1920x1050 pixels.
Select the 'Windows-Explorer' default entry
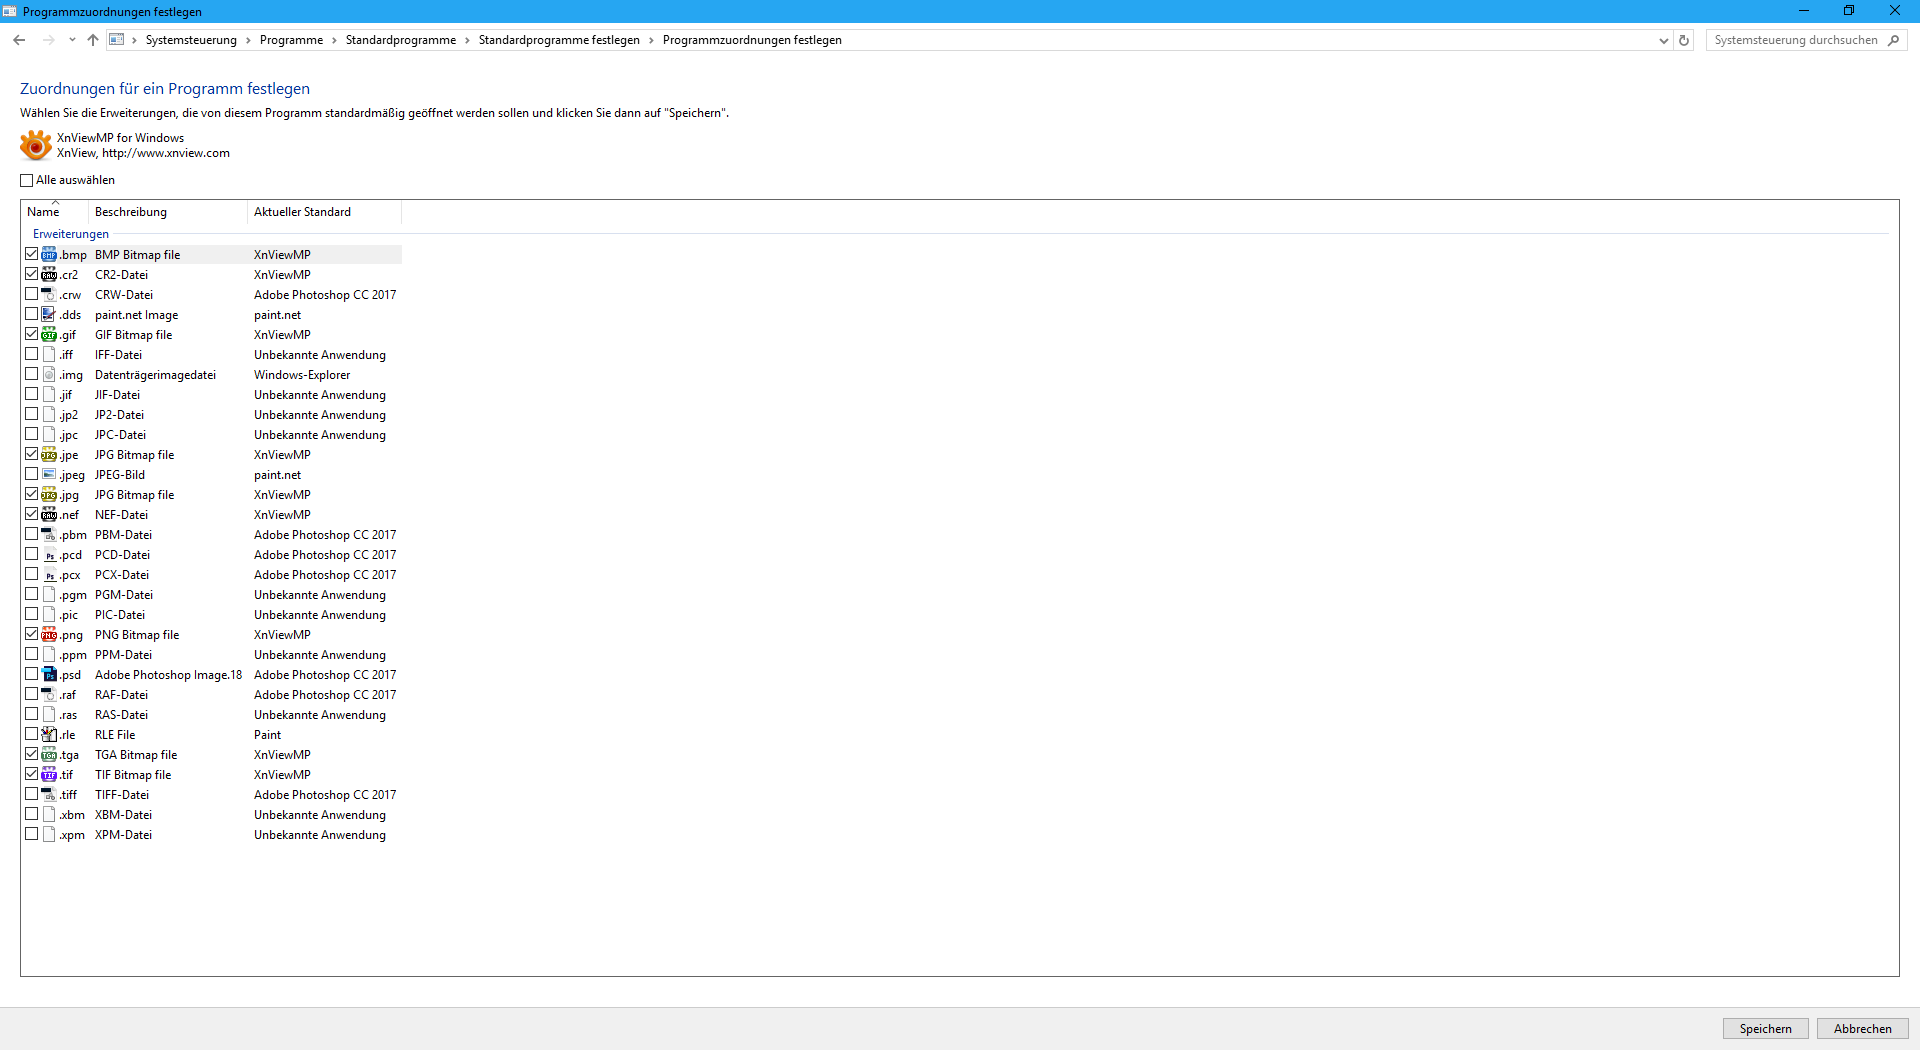(x=302, y=375)
